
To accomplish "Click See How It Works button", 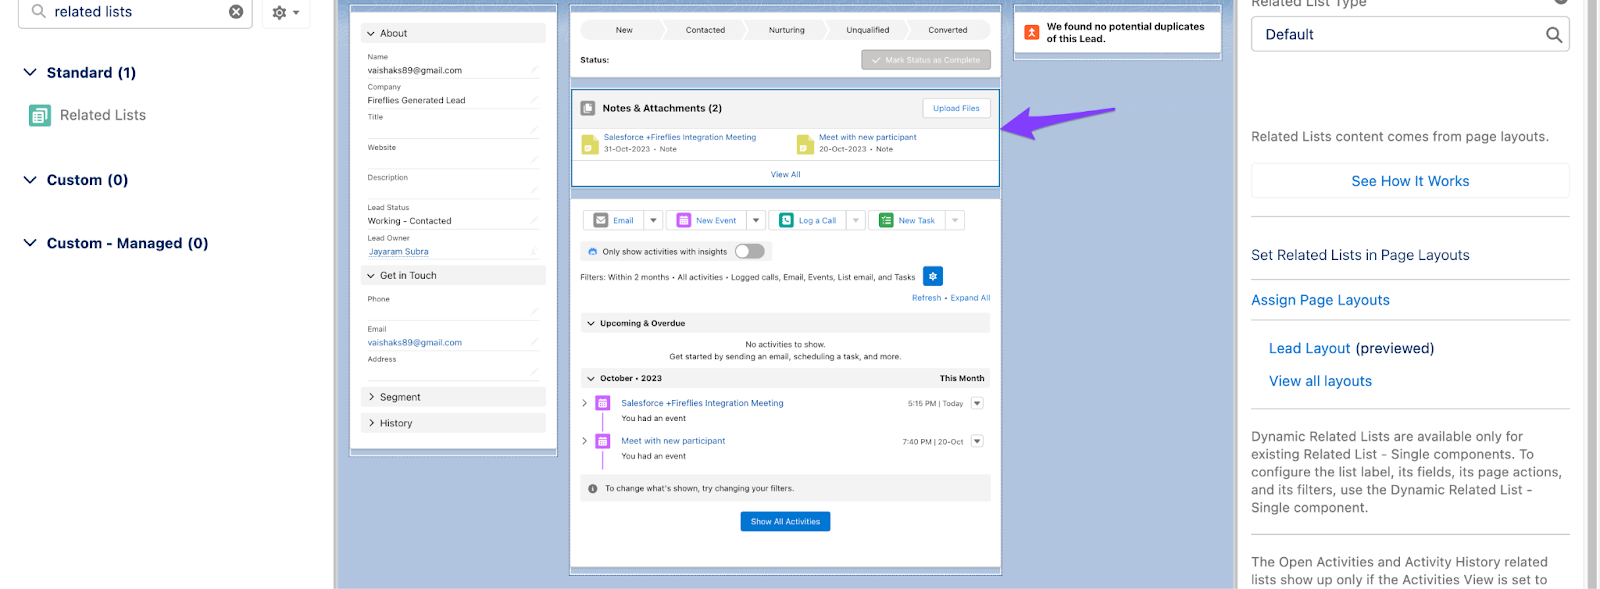I will [1410, 181].
